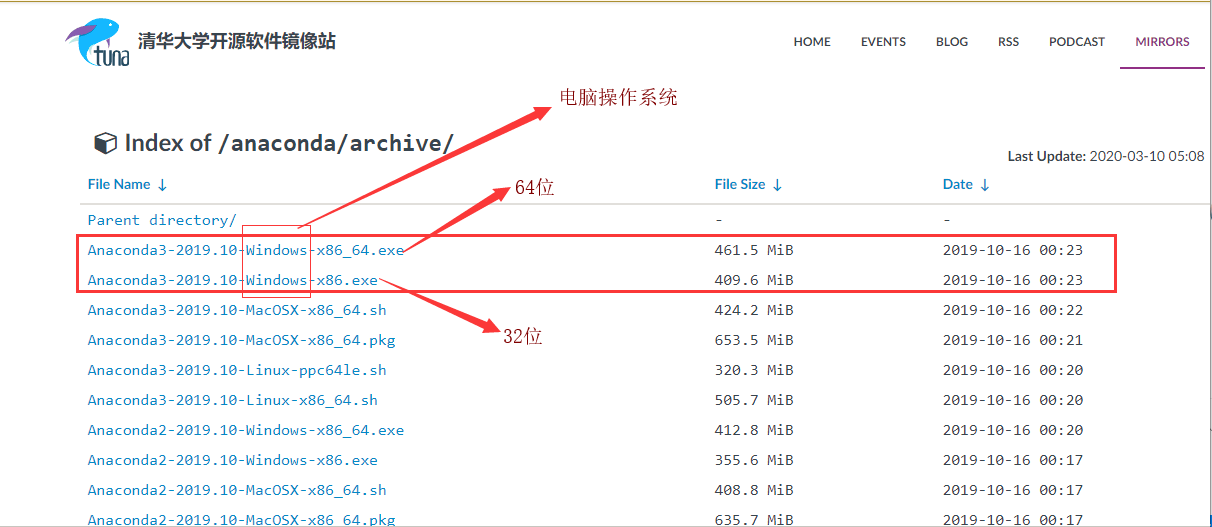Open the RSS menu item
This screenshot has height=527, width=1212.
tap(1008, 42)
